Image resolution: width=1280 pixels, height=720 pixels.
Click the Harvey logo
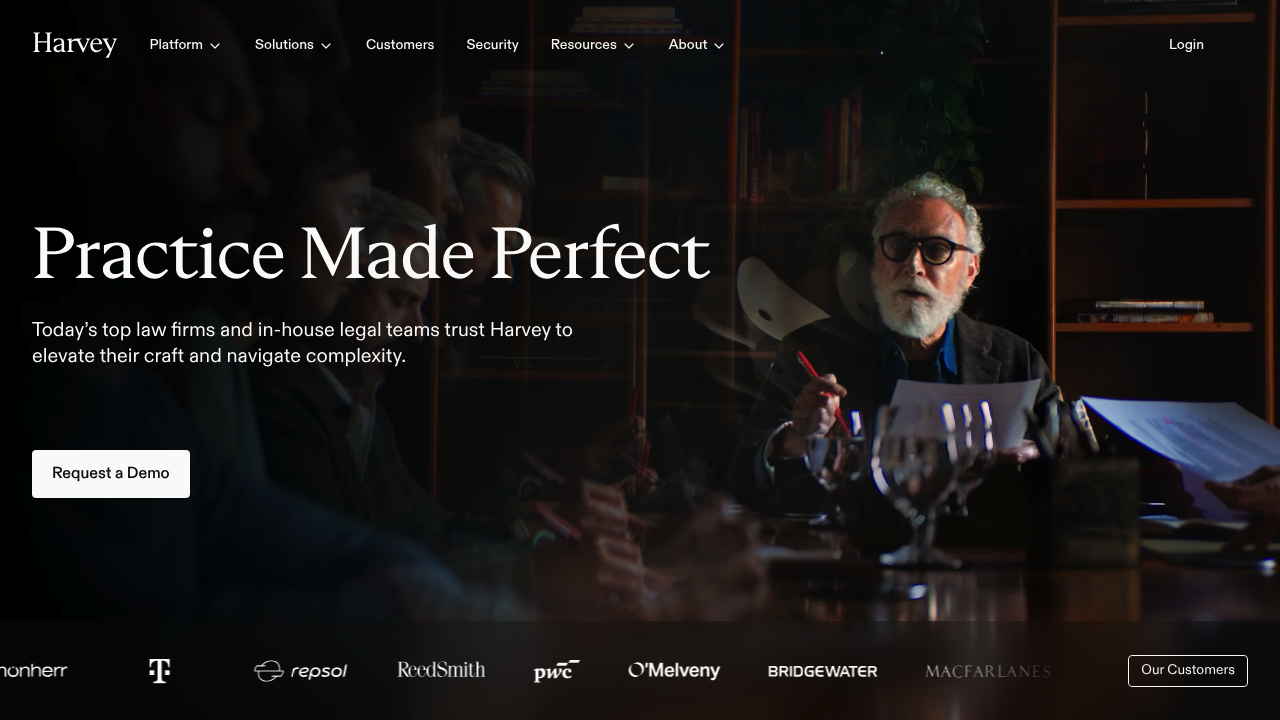(x=75, y=45)
